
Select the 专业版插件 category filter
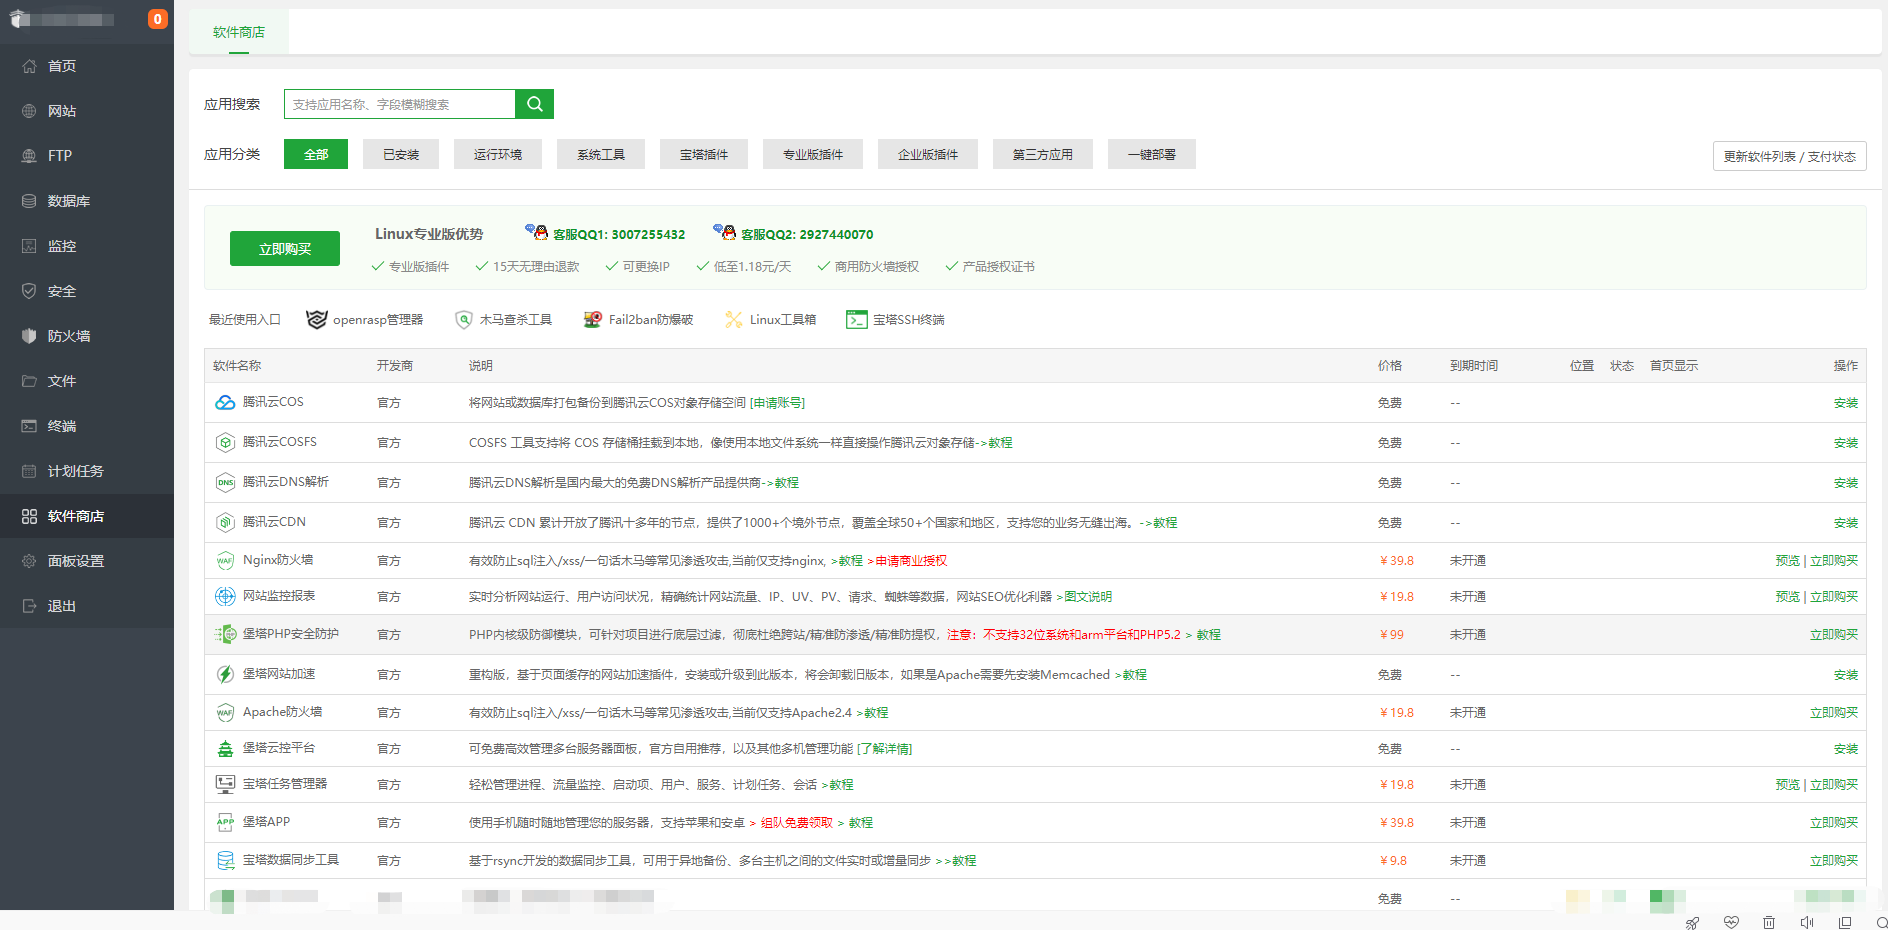tap(813, 154)
